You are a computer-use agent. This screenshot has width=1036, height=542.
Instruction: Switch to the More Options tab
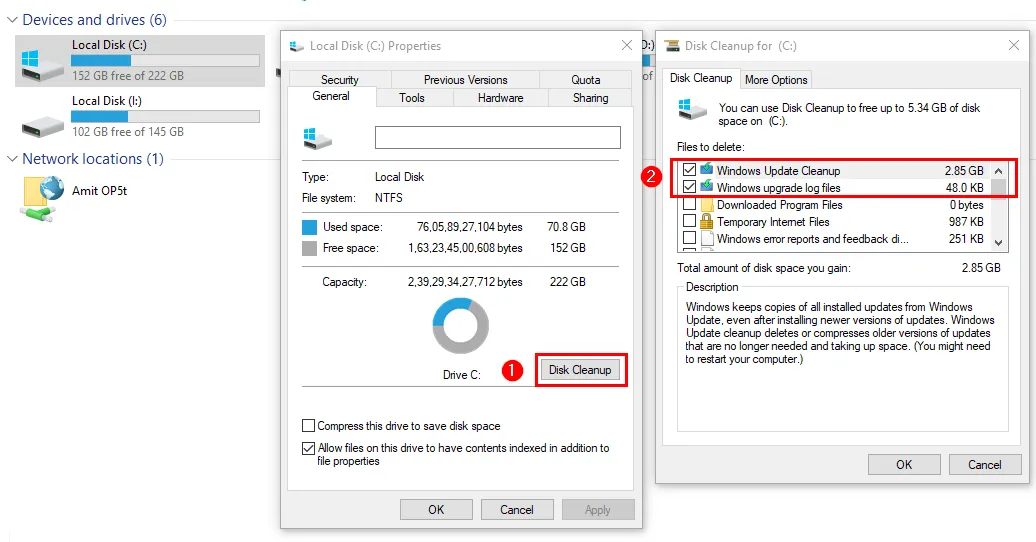click(776, 80)
